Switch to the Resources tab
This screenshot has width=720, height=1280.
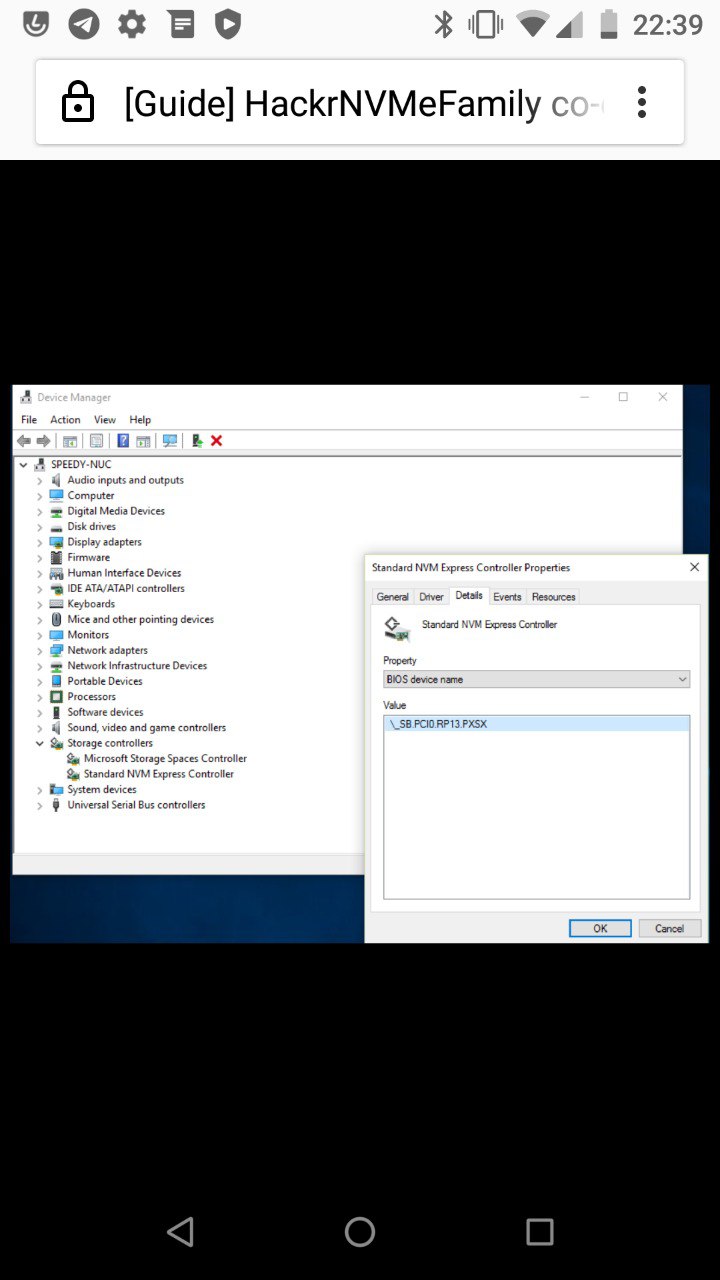click(x=553, y=597)
